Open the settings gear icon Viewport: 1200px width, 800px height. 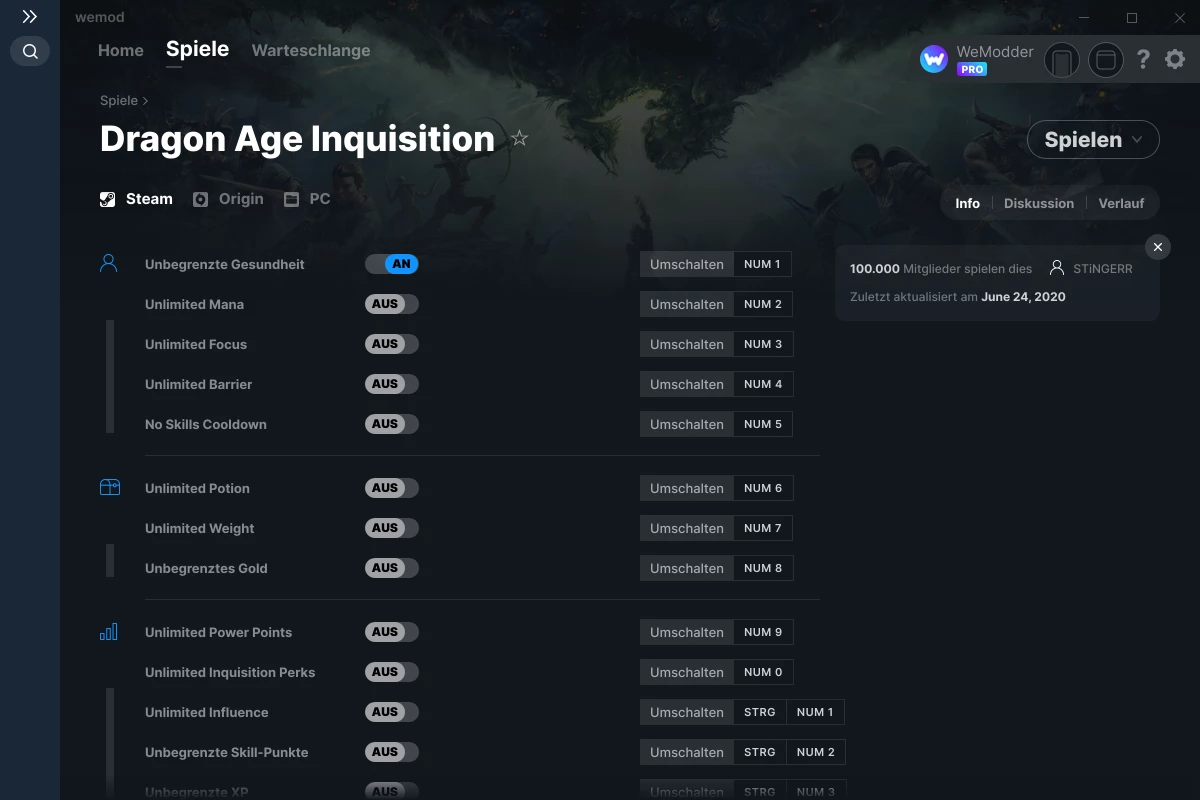[1174, 59]
